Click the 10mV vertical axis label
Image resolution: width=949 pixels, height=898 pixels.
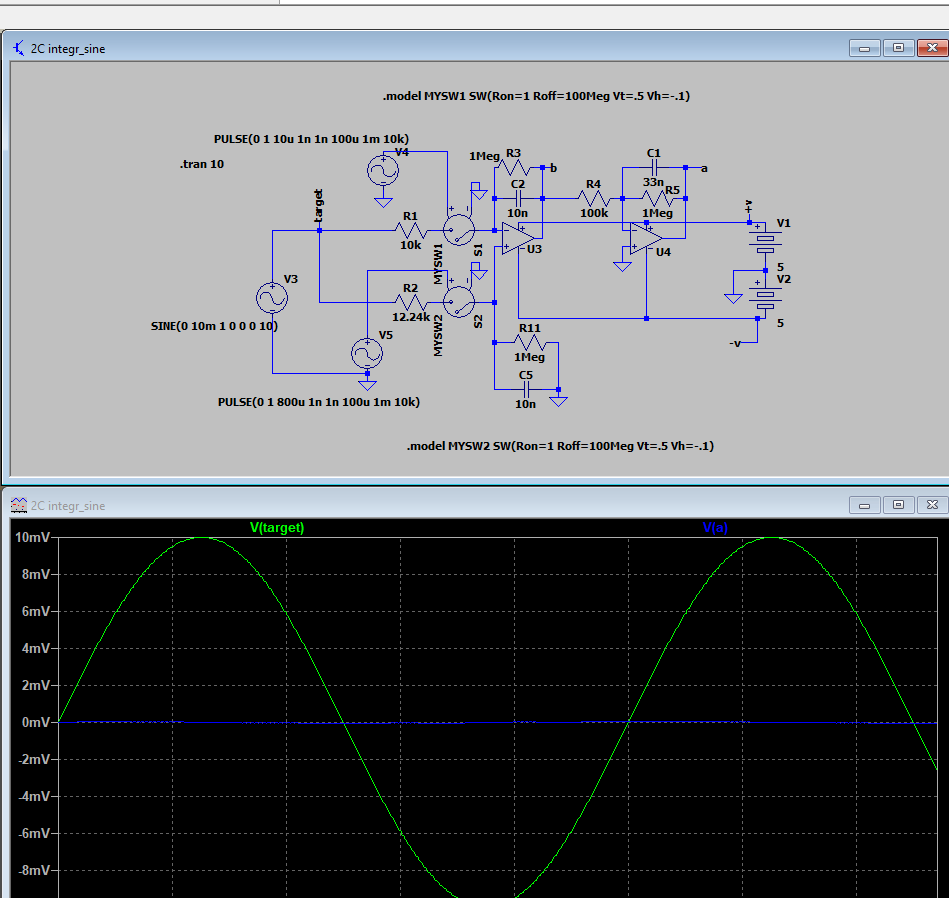tap(31, 537)
